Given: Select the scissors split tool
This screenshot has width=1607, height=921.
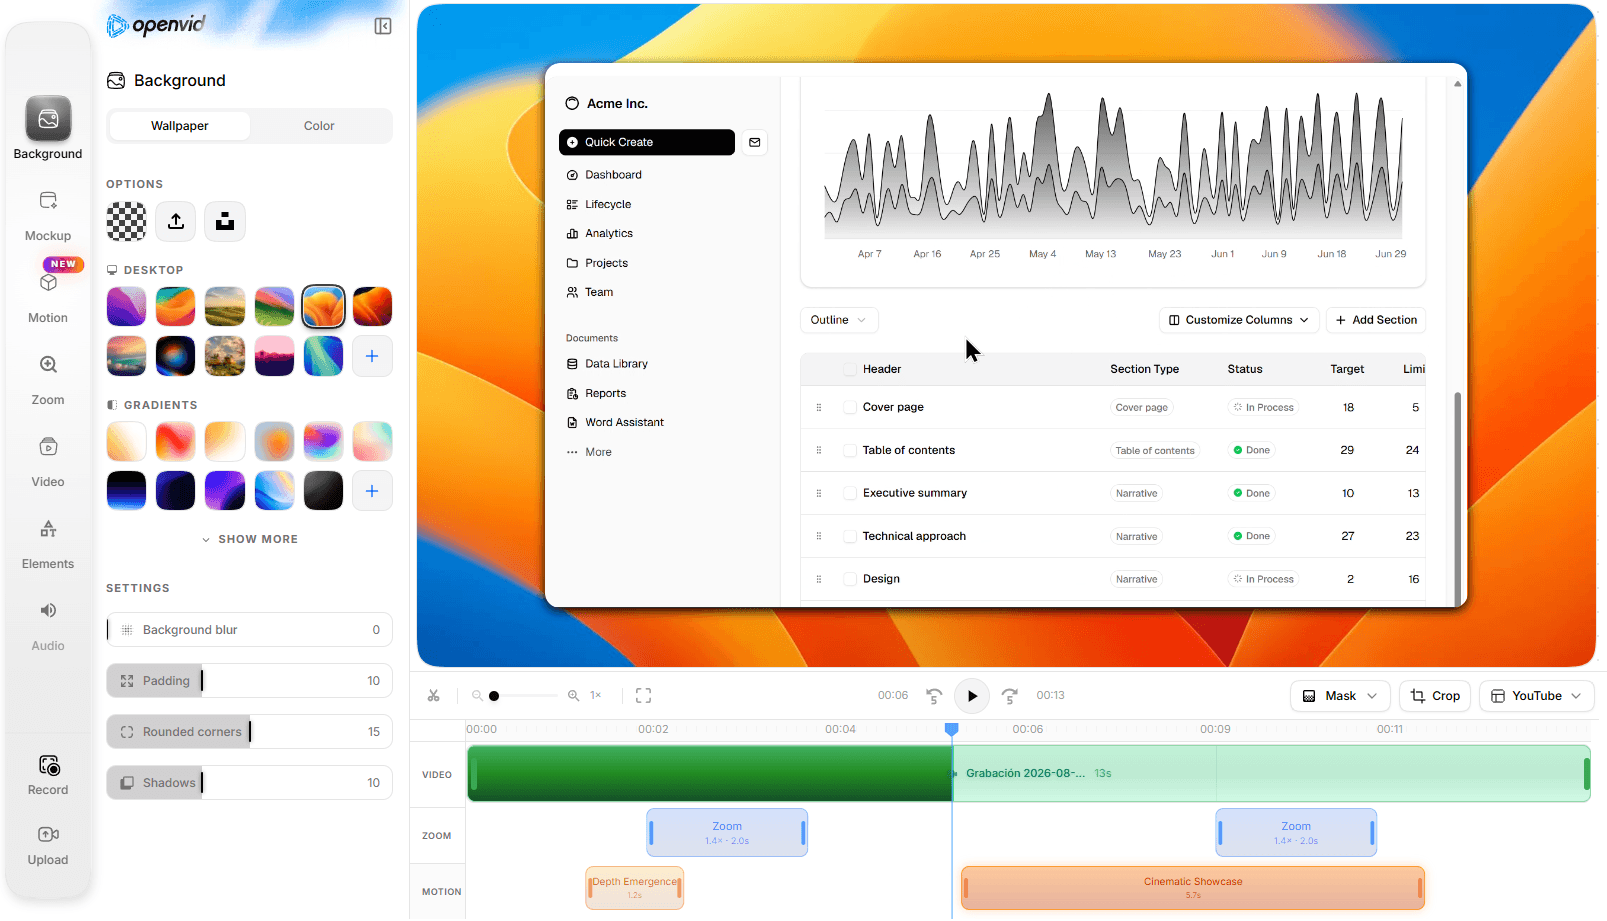Looking at the screenshot, I should (x=433, y=696).
